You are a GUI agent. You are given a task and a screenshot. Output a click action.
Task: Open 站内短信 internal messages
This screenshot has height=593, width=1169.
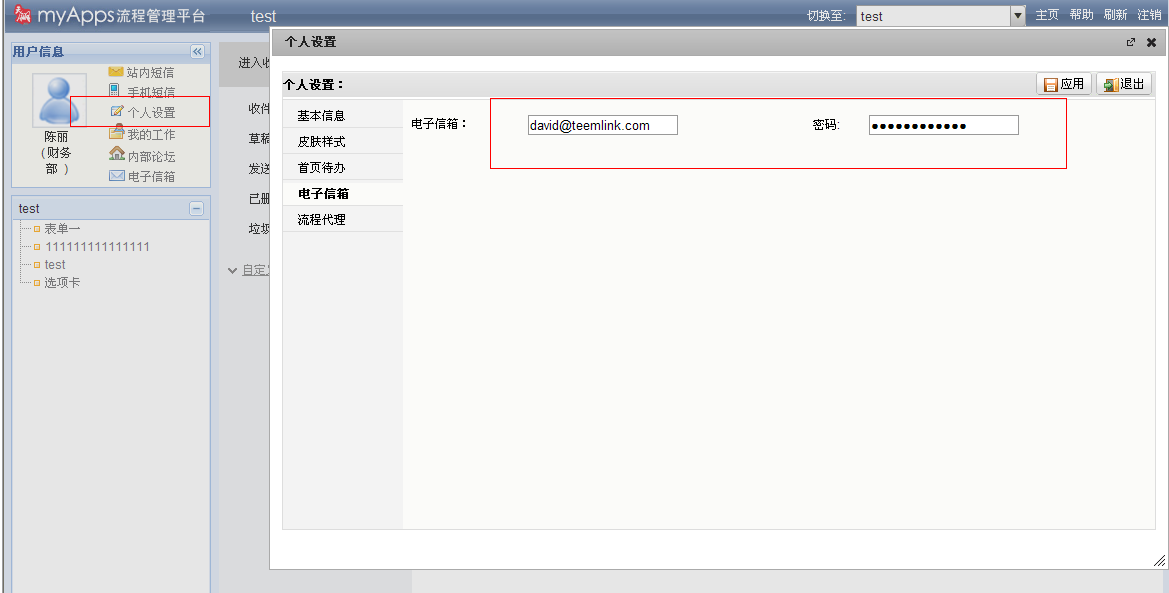point(141,72)
